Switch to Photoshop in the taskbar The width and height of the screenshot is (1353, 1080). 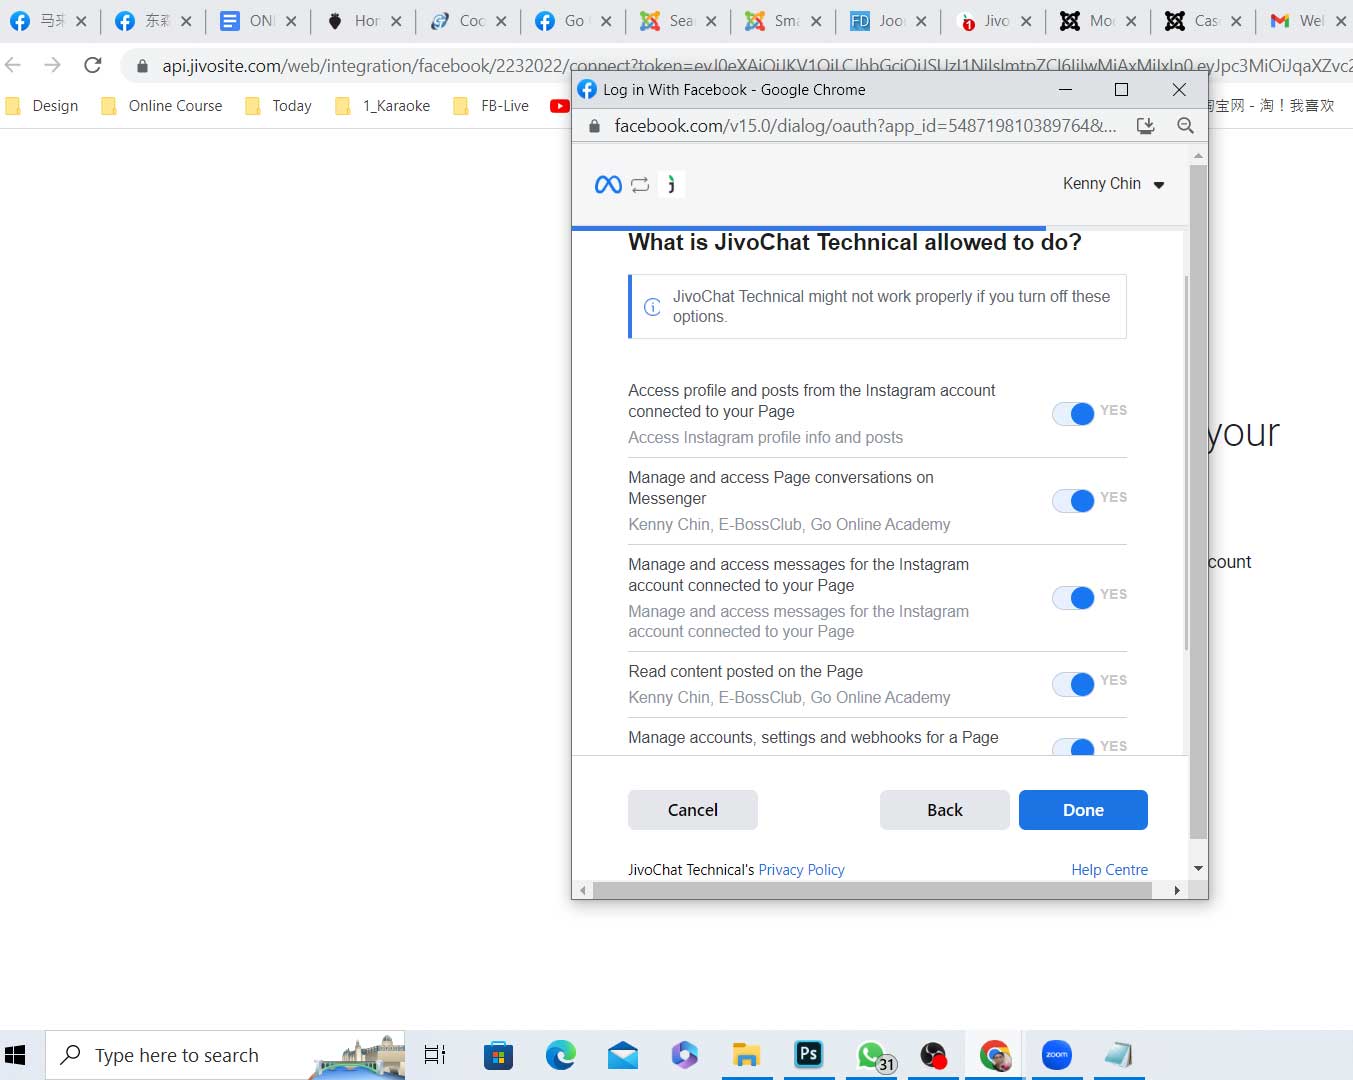pos(808,1054)
